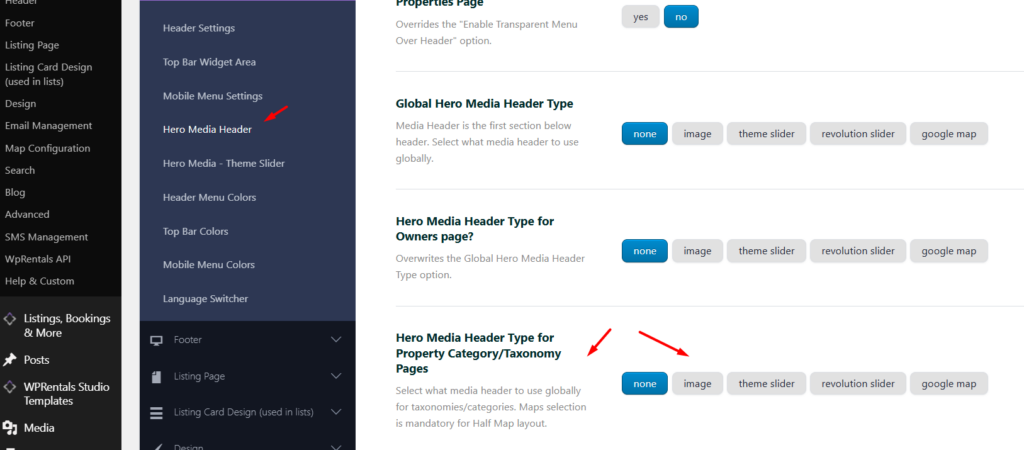Open Advanced in the WordPress sidebar
The width and height of the screenshot is (1024, 450).
coord(27,214)
